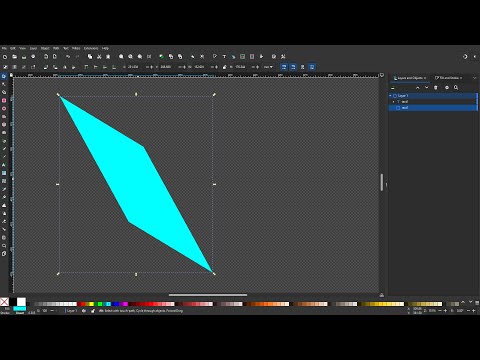Open the Object menu
This screenshot has height=360, width=480.
point(45,48)
